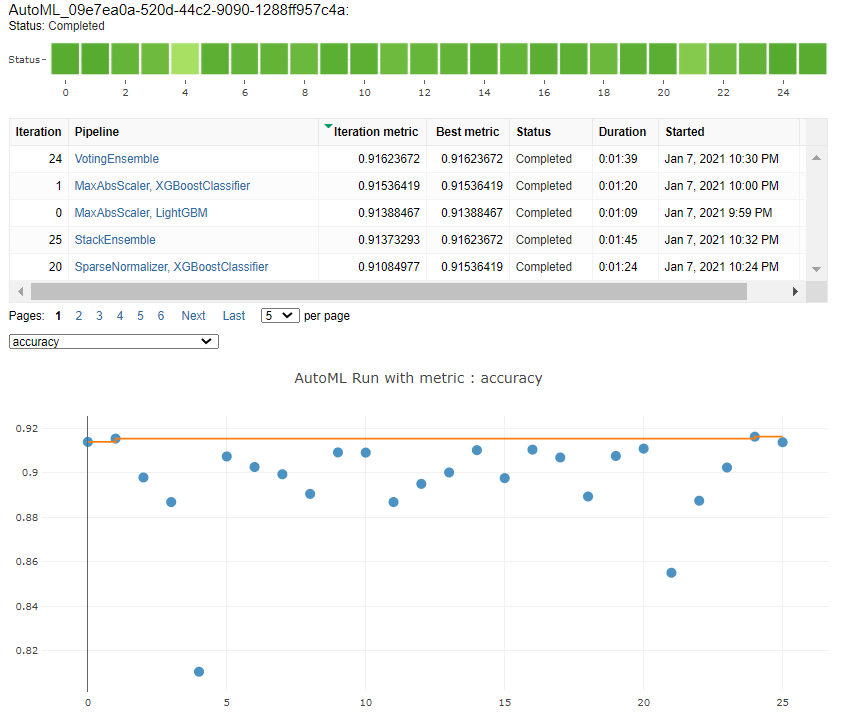The height and width of the screenshot is (718, 846).
Task: Click the table scroll down arrow
Action: point(816,269)
